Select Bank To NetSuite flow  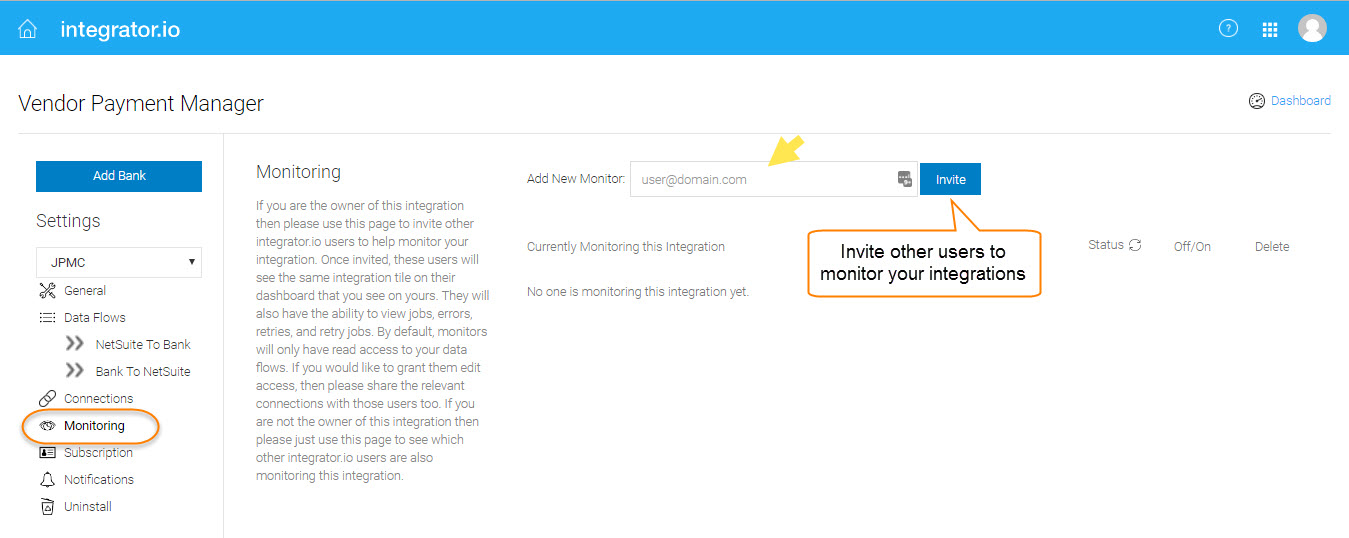pyautogui.click(x=143, y=372)
